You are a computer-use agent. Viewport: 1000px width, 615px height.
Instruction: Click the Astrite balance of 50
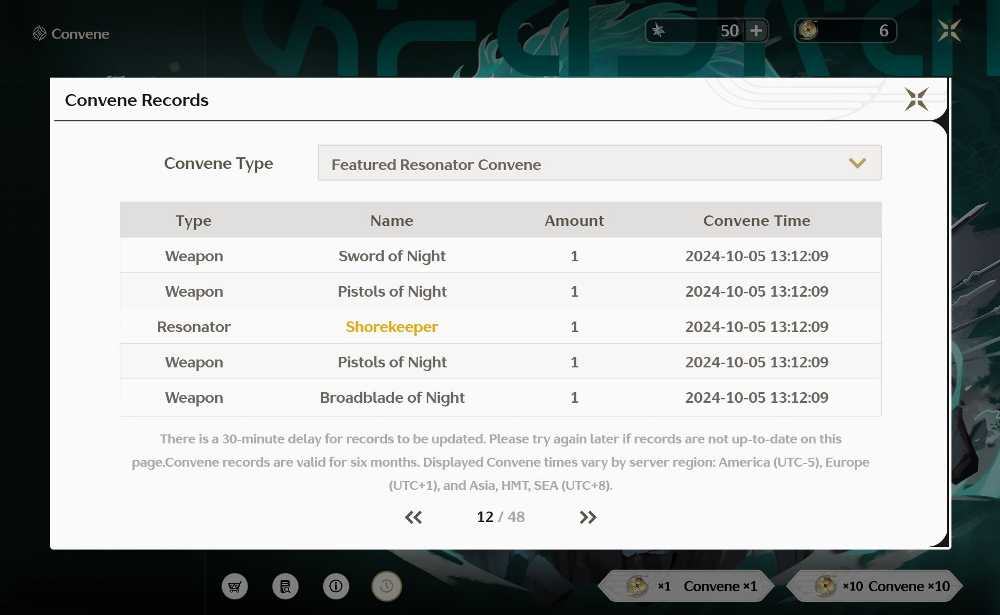pos(730,31)
